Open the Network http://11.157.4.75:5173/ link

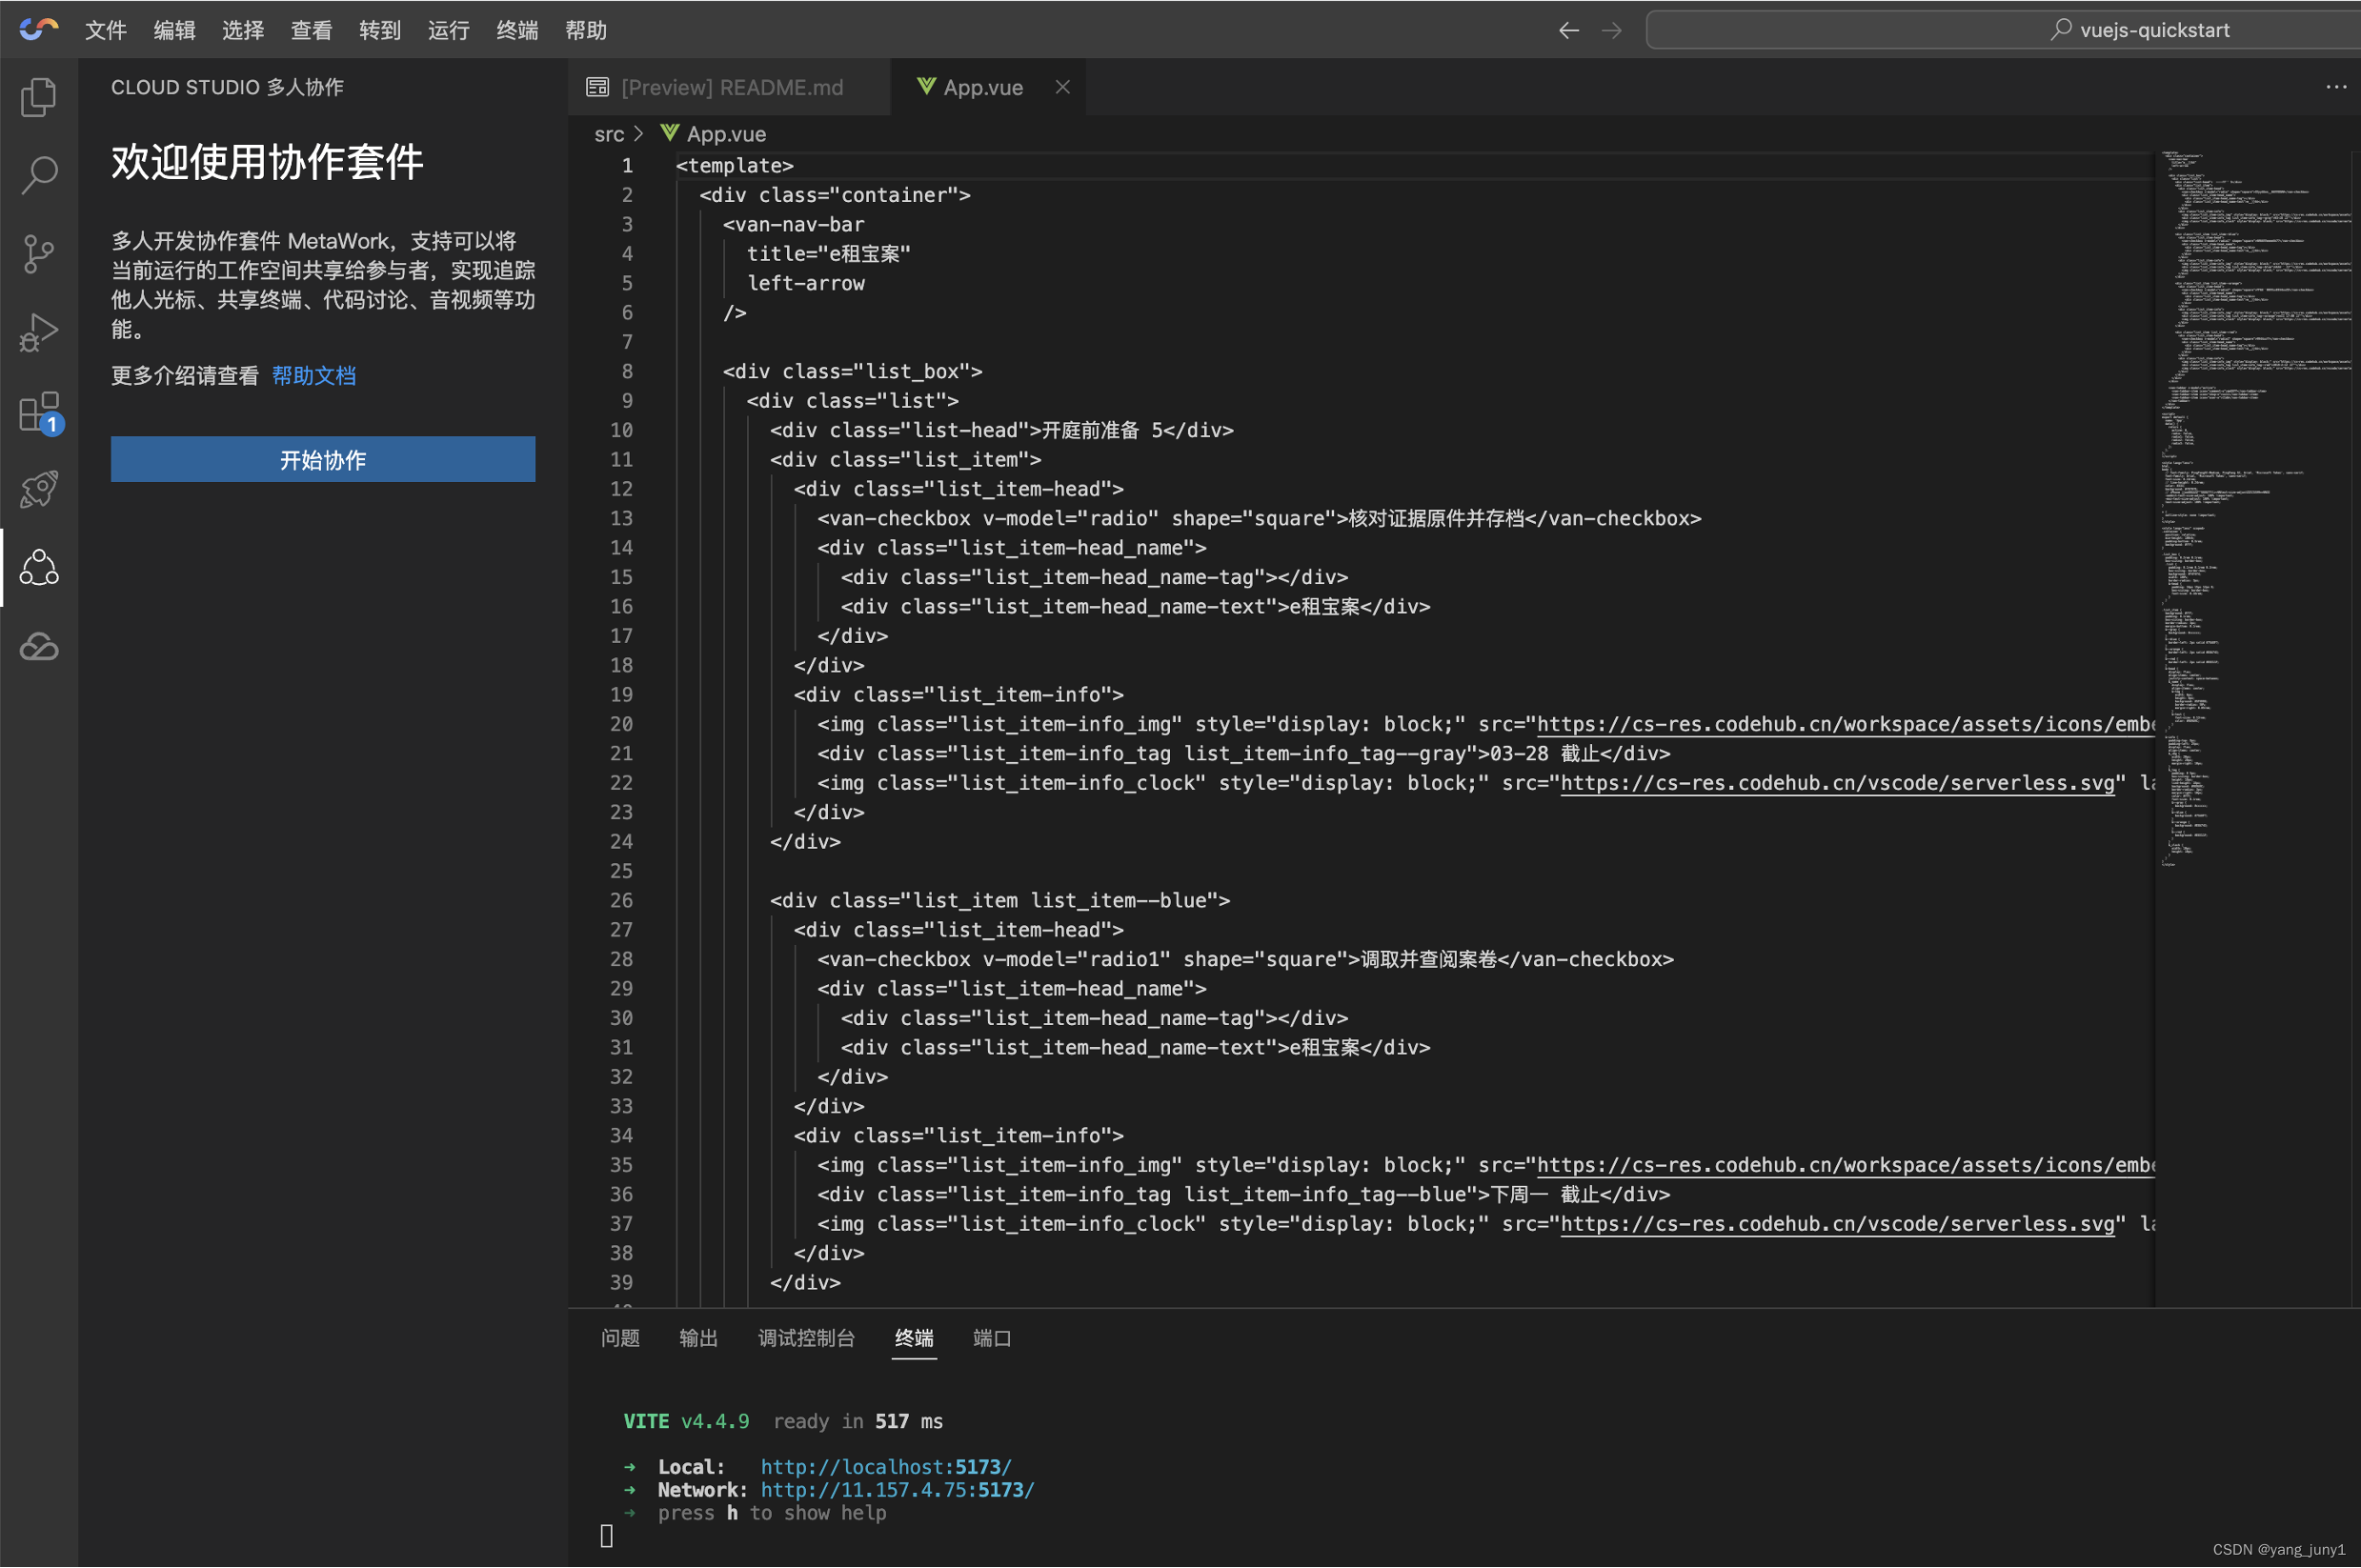coord(897,1489)
